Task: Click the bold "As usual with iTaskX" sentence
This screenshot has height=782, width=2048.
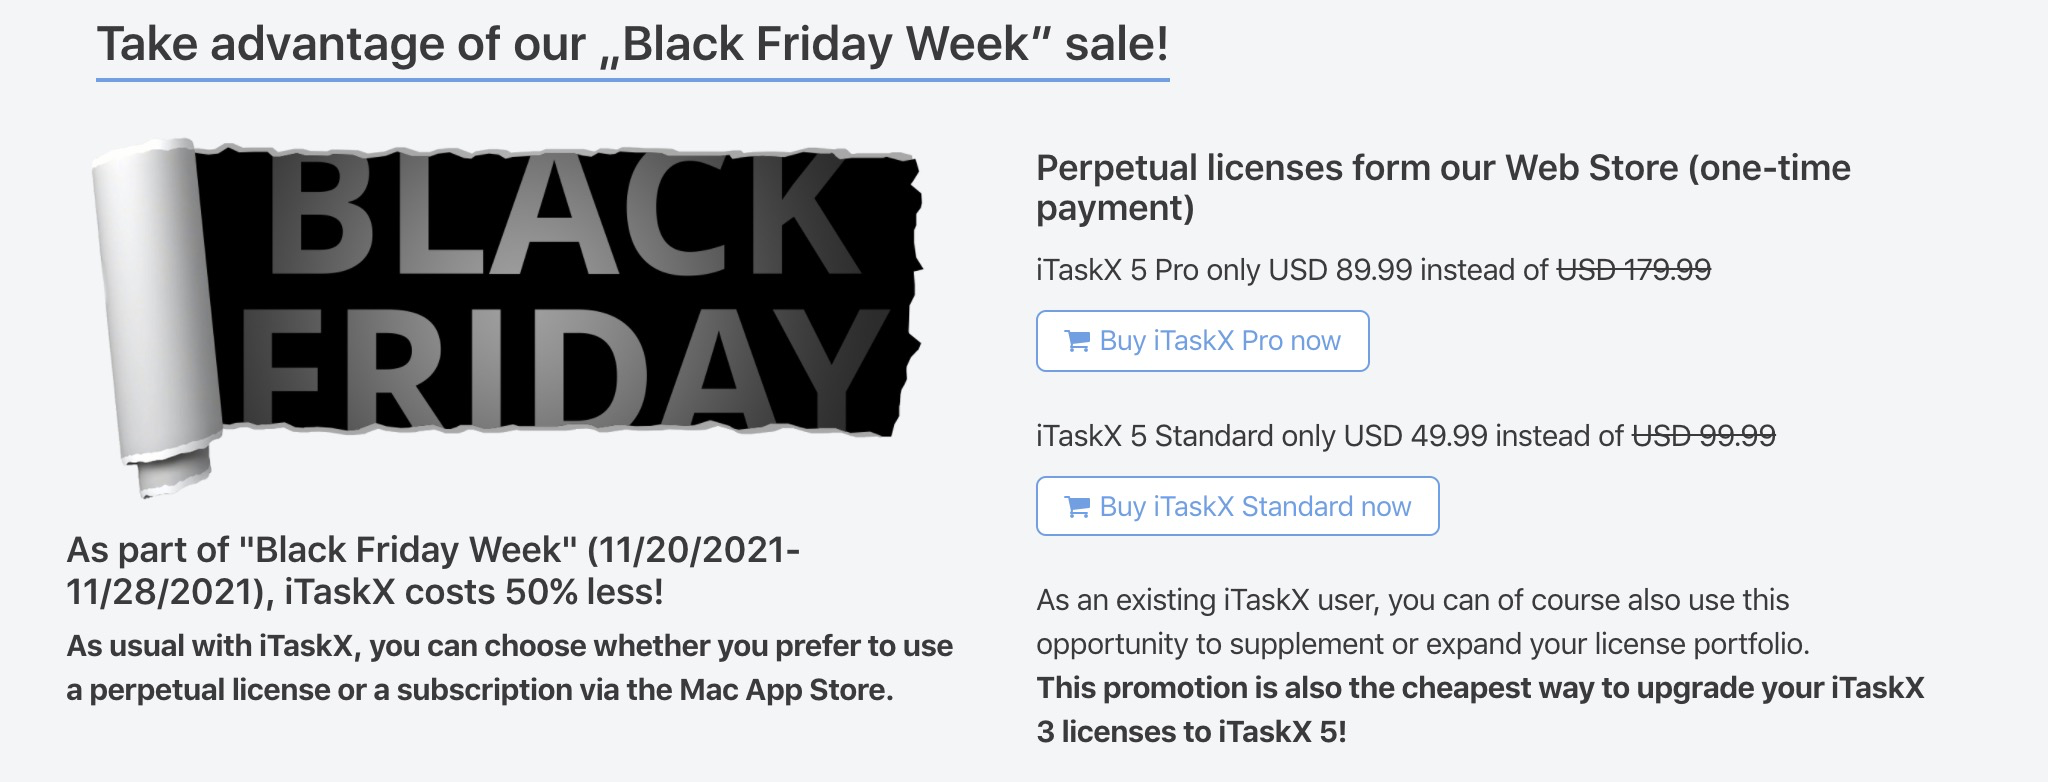Action: (x=509, y=646)
